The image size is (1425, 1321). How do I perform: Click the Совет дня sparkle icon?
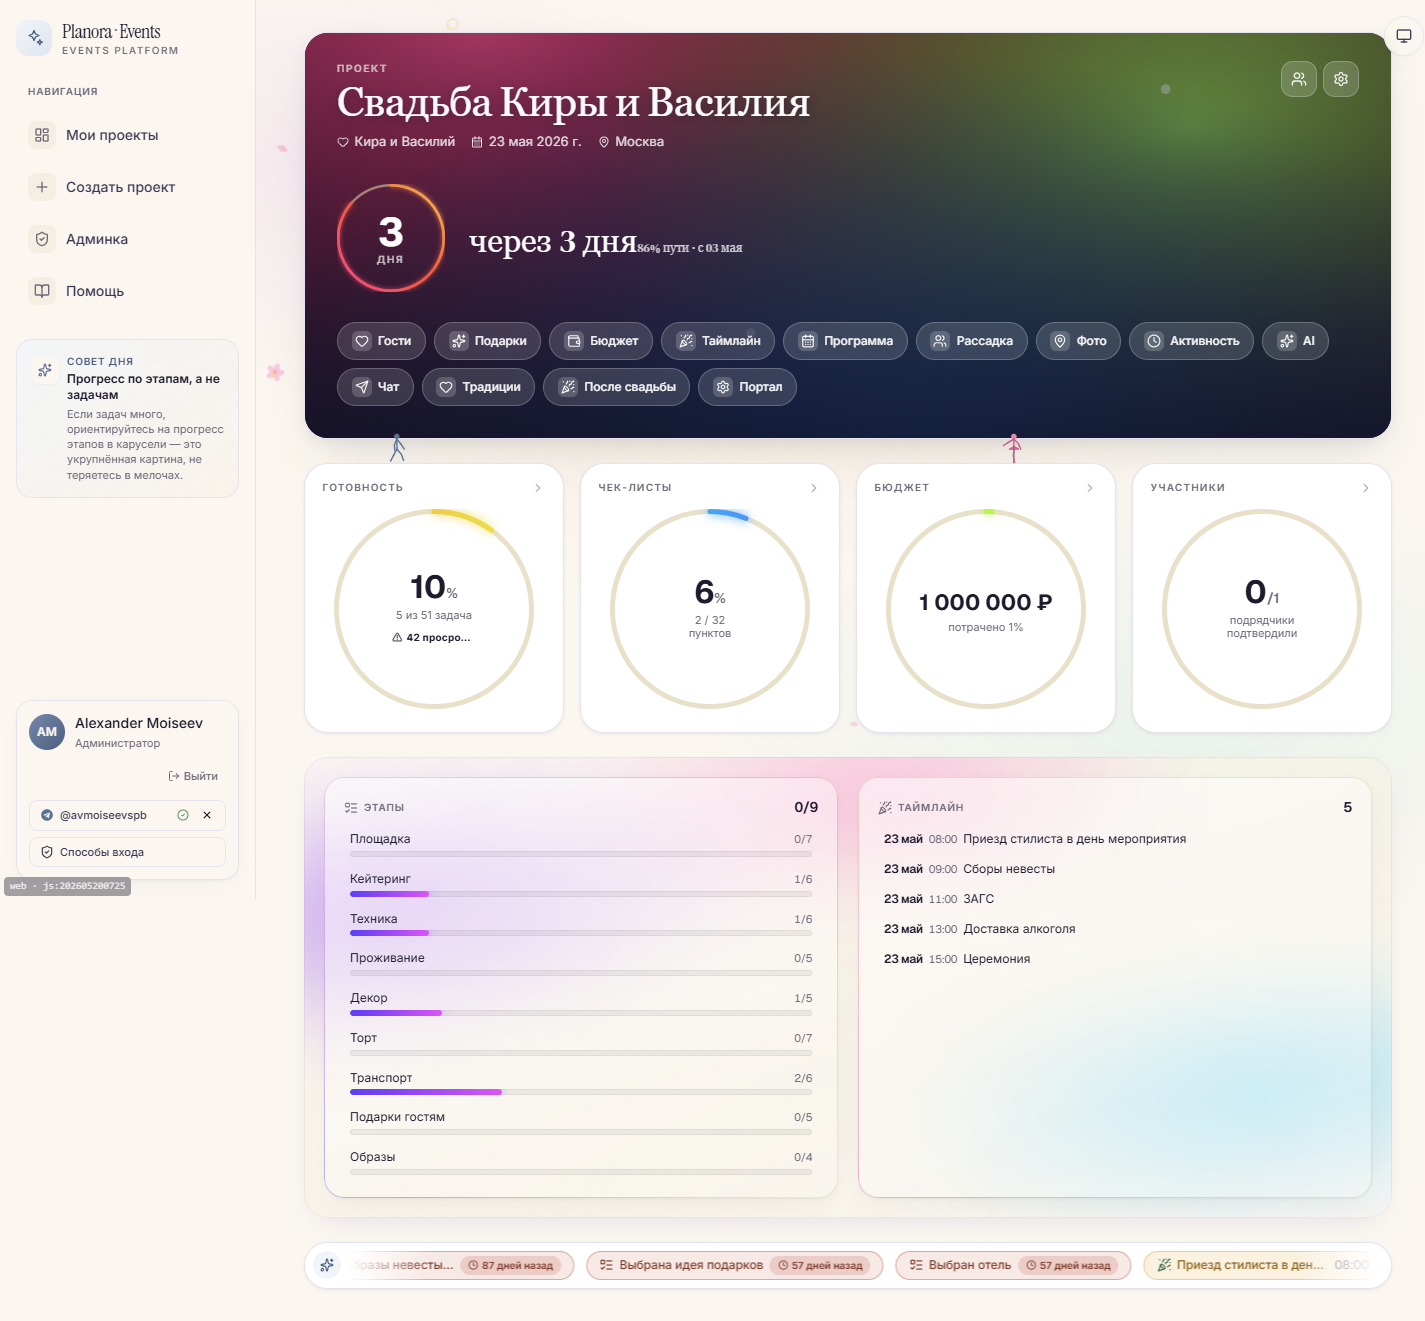click(45, 370)
